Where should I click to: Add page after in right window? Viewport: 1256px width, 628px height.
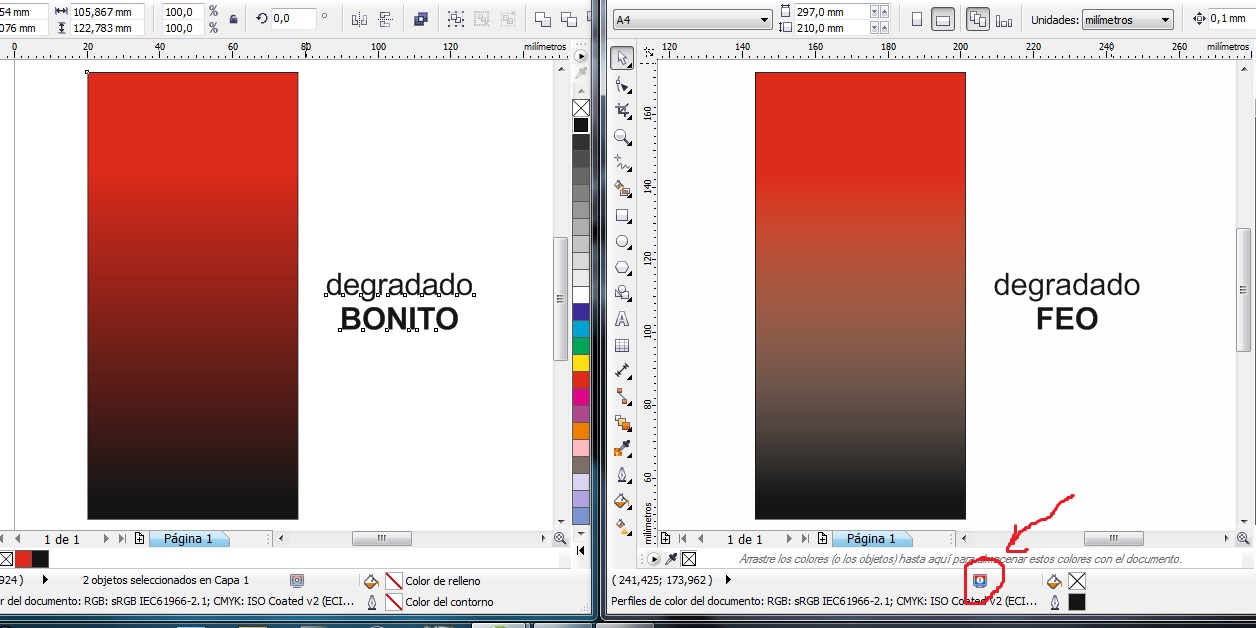tap(822, 538)
